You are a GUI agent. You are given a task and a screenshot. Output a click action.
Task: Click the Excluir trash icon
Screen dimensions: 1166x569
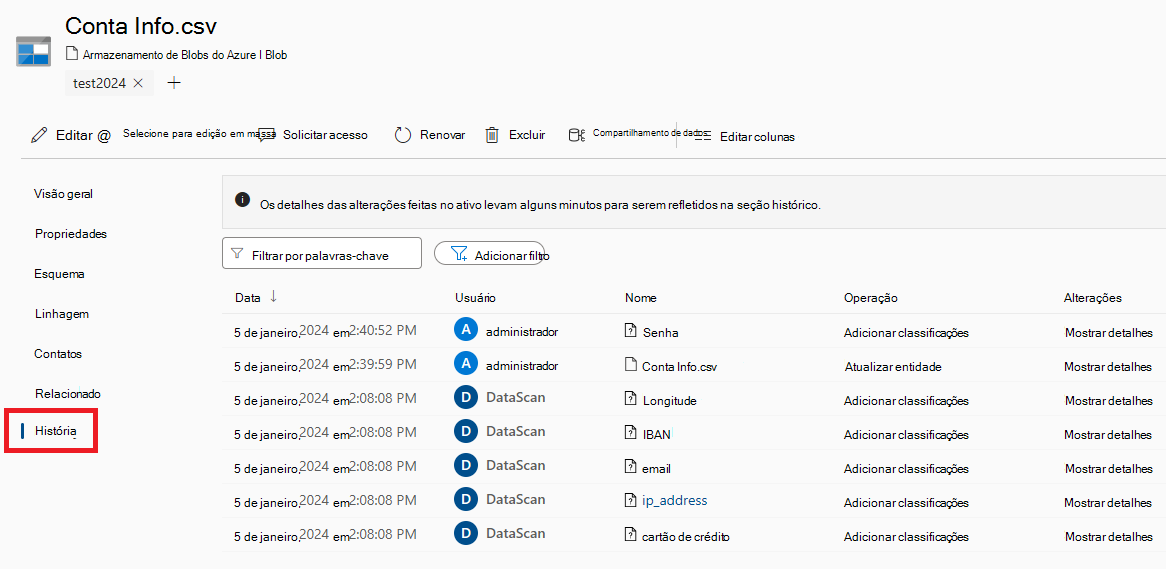(492, 135)
